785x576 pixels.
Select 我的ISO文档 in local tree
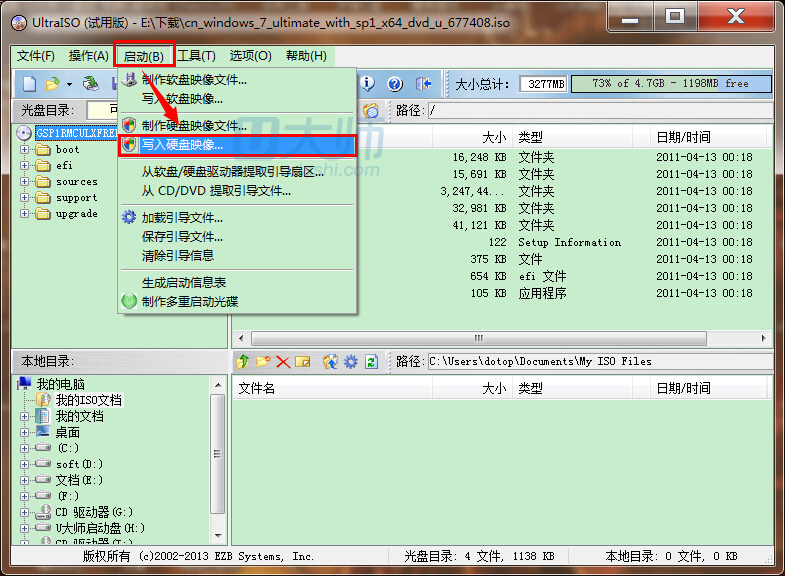pos(88,400)
